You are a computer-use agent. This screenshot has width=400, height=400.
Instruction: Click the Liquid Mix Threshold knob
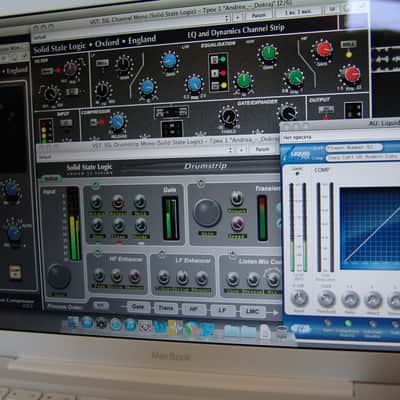(x=326, y=299)
